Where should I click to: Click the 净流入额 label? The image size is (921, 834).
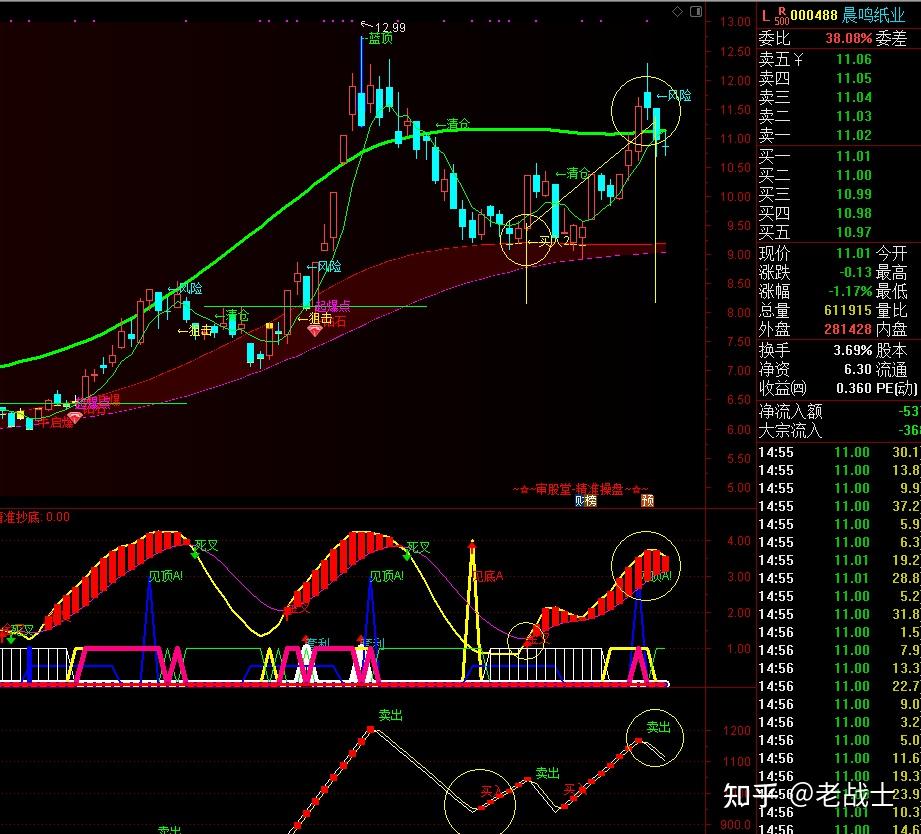click(790, 411)
